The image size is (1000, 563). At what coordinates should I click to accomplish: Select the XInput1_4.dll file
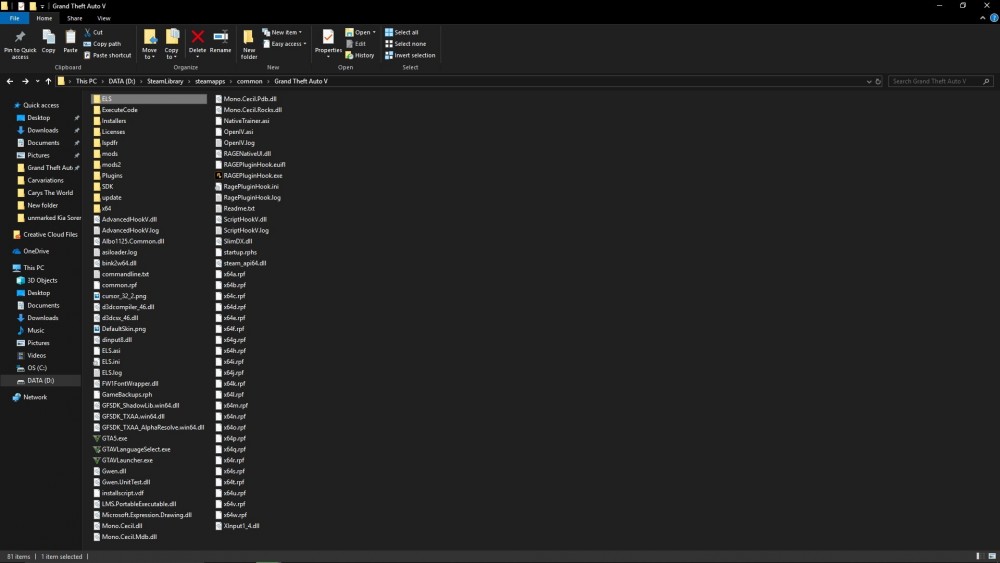pos(237,525)
